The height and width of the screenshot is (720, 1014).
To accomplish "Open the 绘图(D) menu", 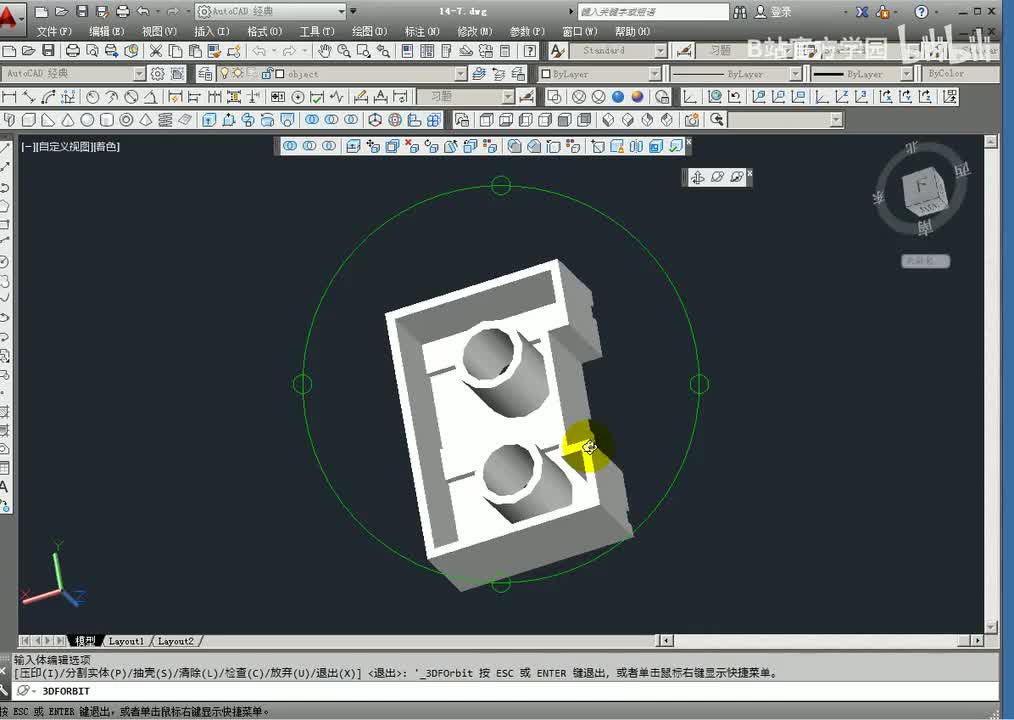I will 370,31.
